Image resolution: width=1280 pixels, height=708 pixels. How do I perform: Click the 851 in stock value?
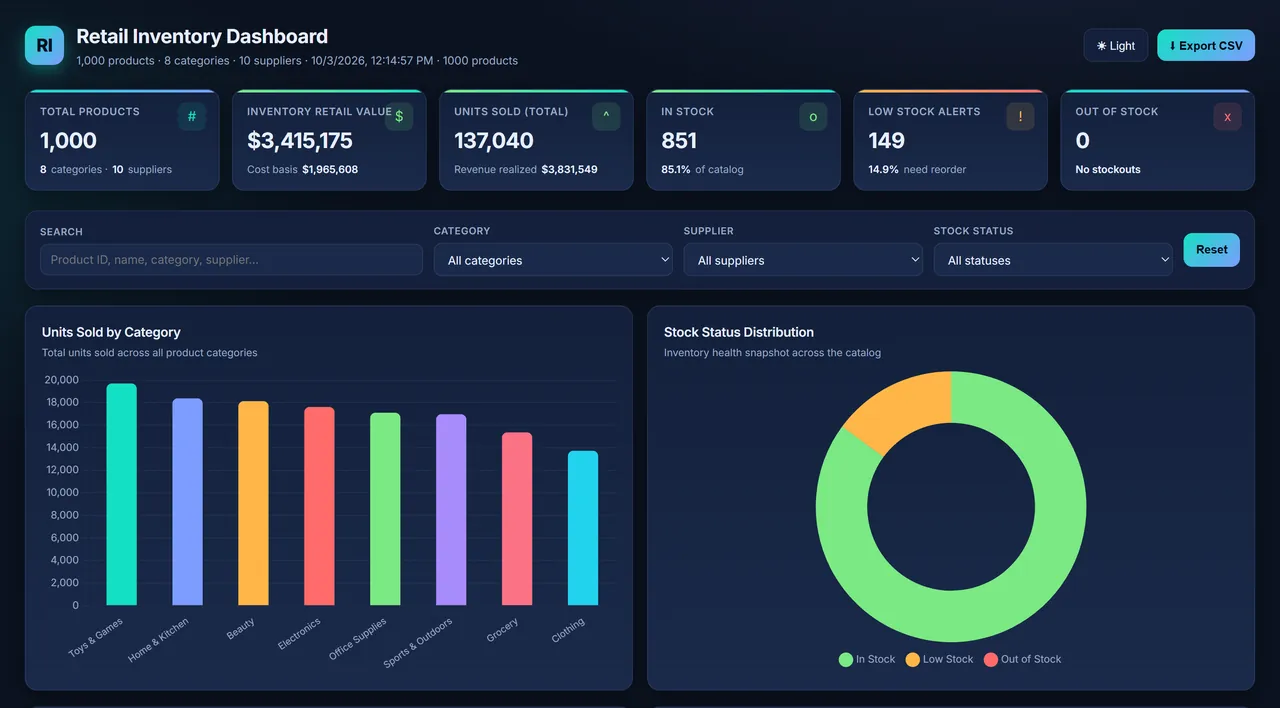click(679, 141)
